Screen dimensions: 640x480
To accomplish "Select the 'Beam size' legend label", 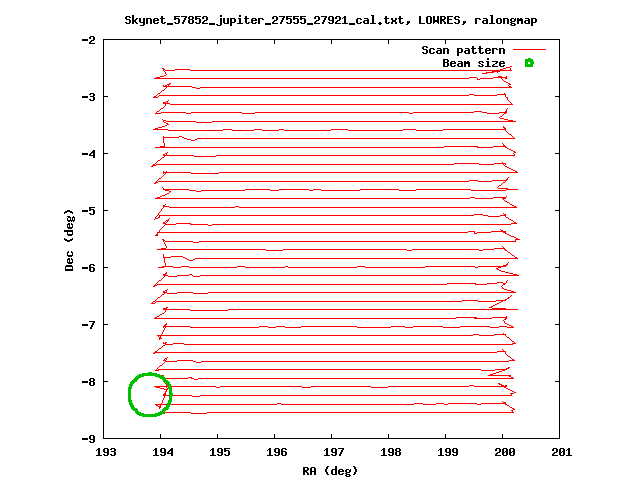I will (x=473, y=63).
